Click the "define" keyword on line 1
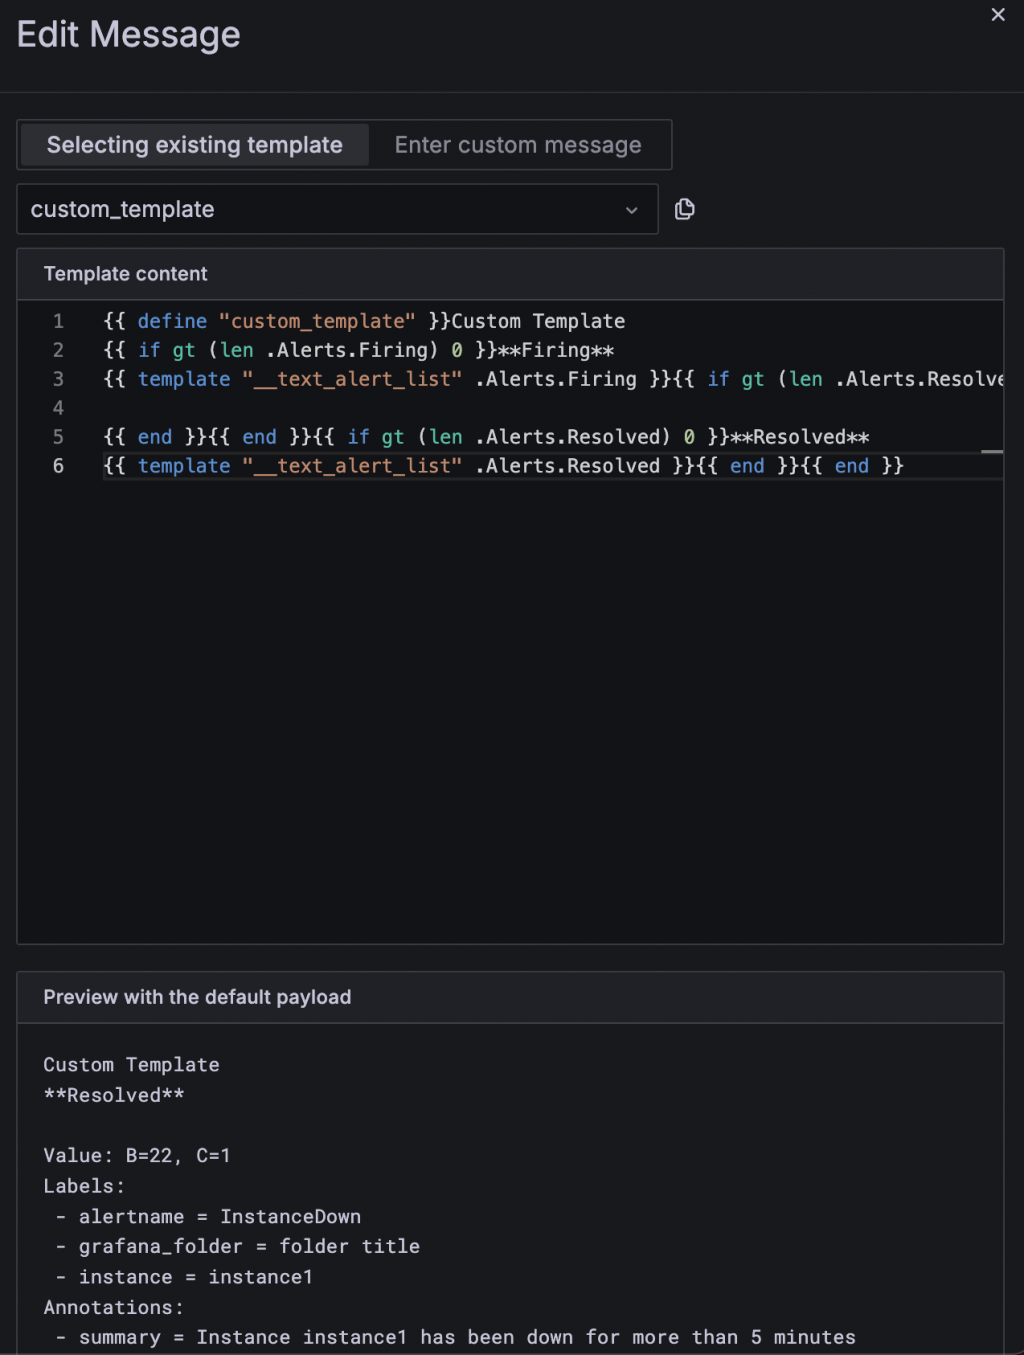 (172, 321)
